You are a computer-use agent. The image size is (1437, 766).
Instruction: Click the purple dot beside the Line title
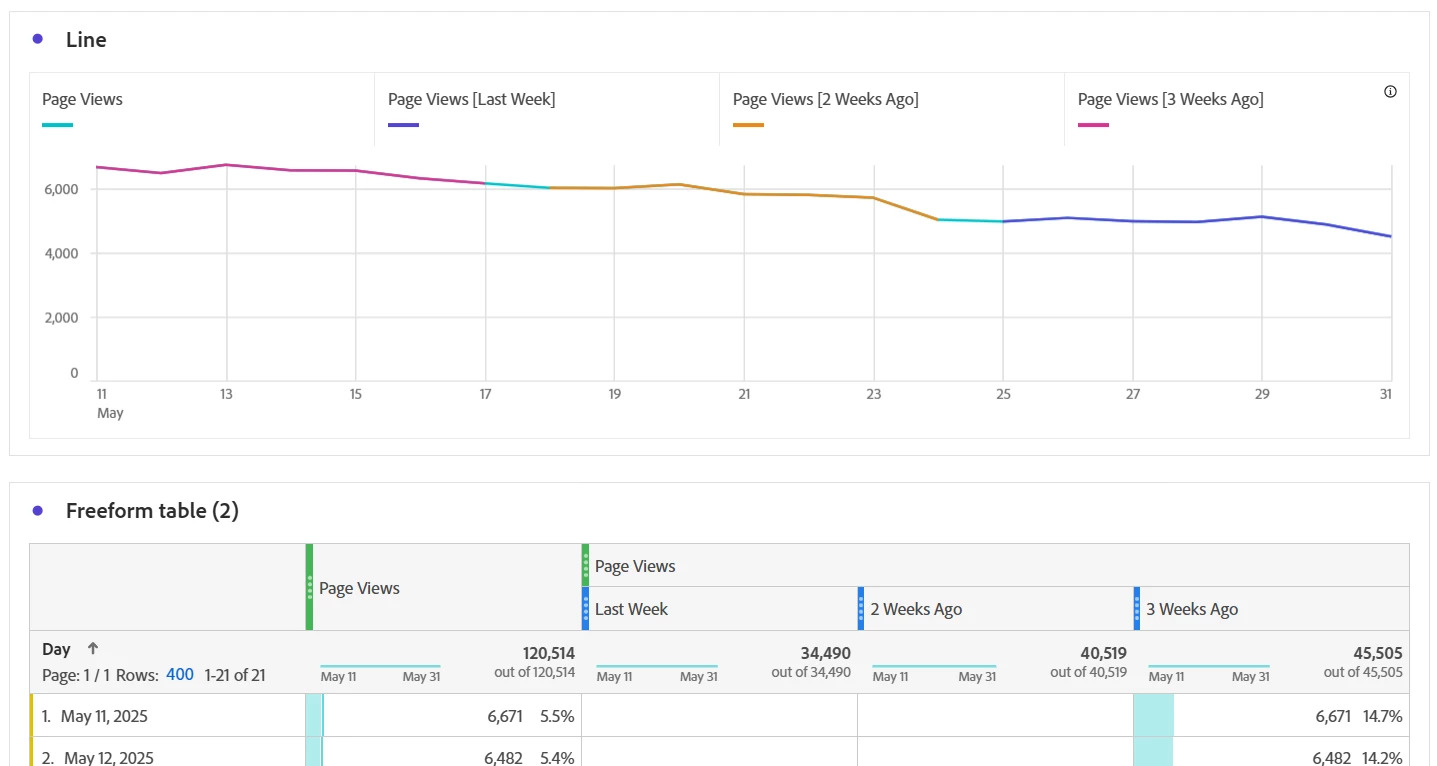pos(37,39)
